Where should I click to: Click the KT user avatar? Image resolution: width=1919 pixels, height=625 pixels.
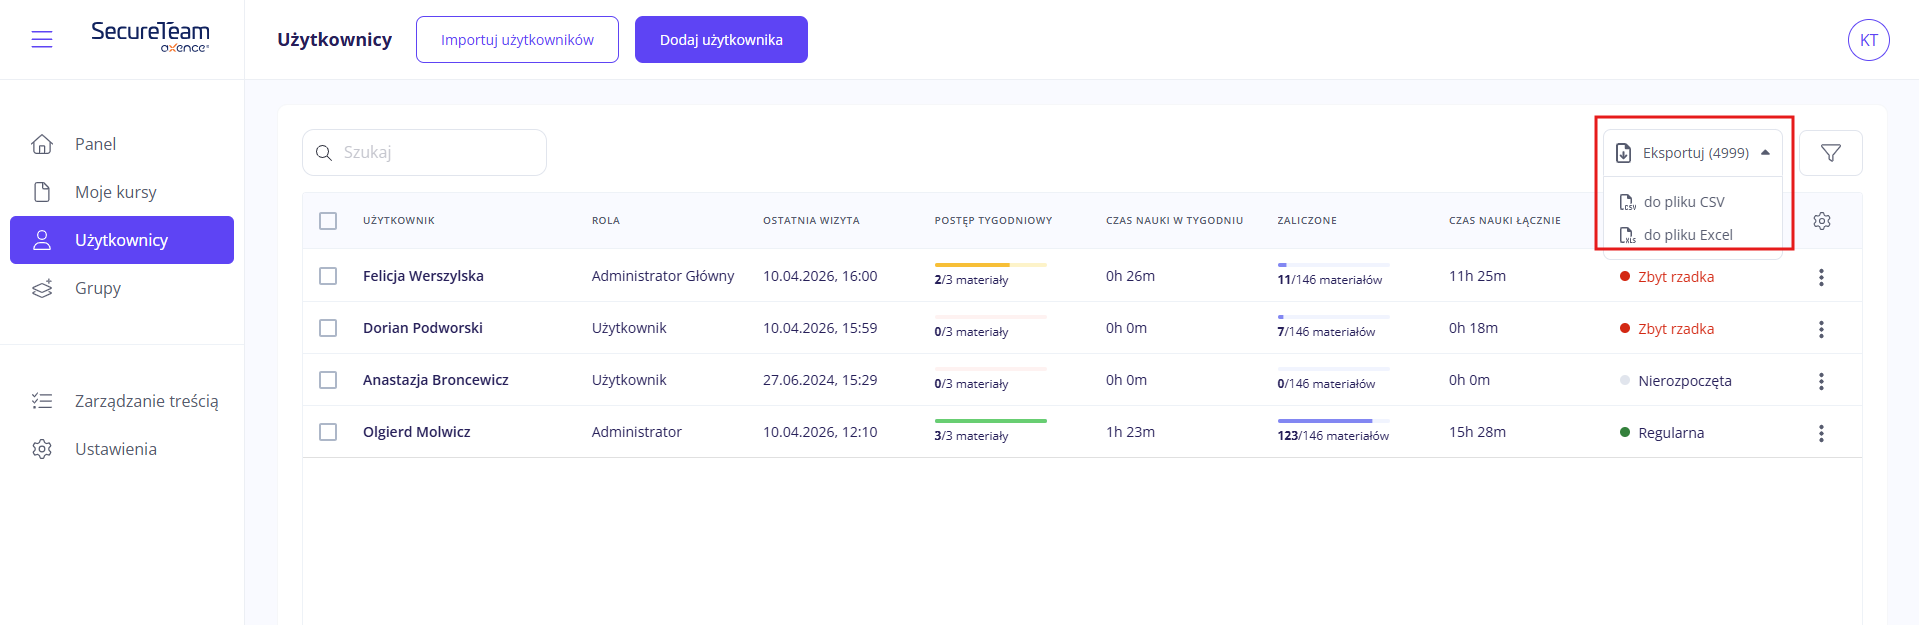click(x=1868, y=40)
